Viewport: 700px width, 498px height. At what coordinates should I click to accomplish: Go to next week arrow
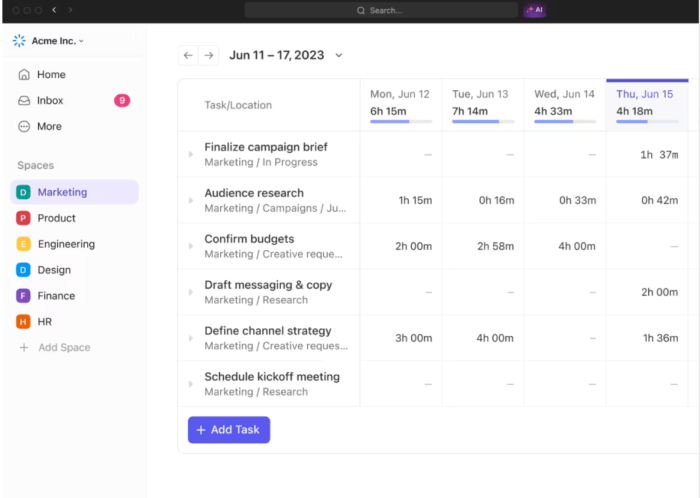[x=209, y=56]
